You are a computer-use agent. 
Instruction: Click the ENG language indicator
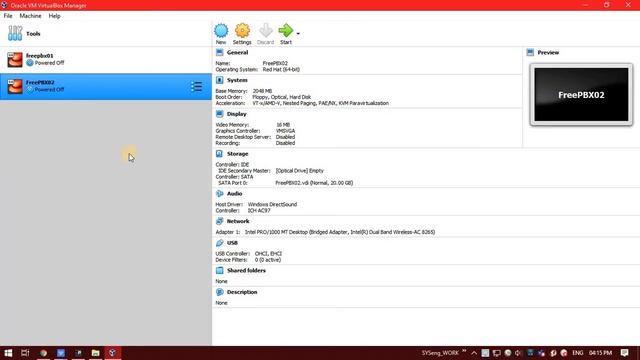[x=578, y=353]
